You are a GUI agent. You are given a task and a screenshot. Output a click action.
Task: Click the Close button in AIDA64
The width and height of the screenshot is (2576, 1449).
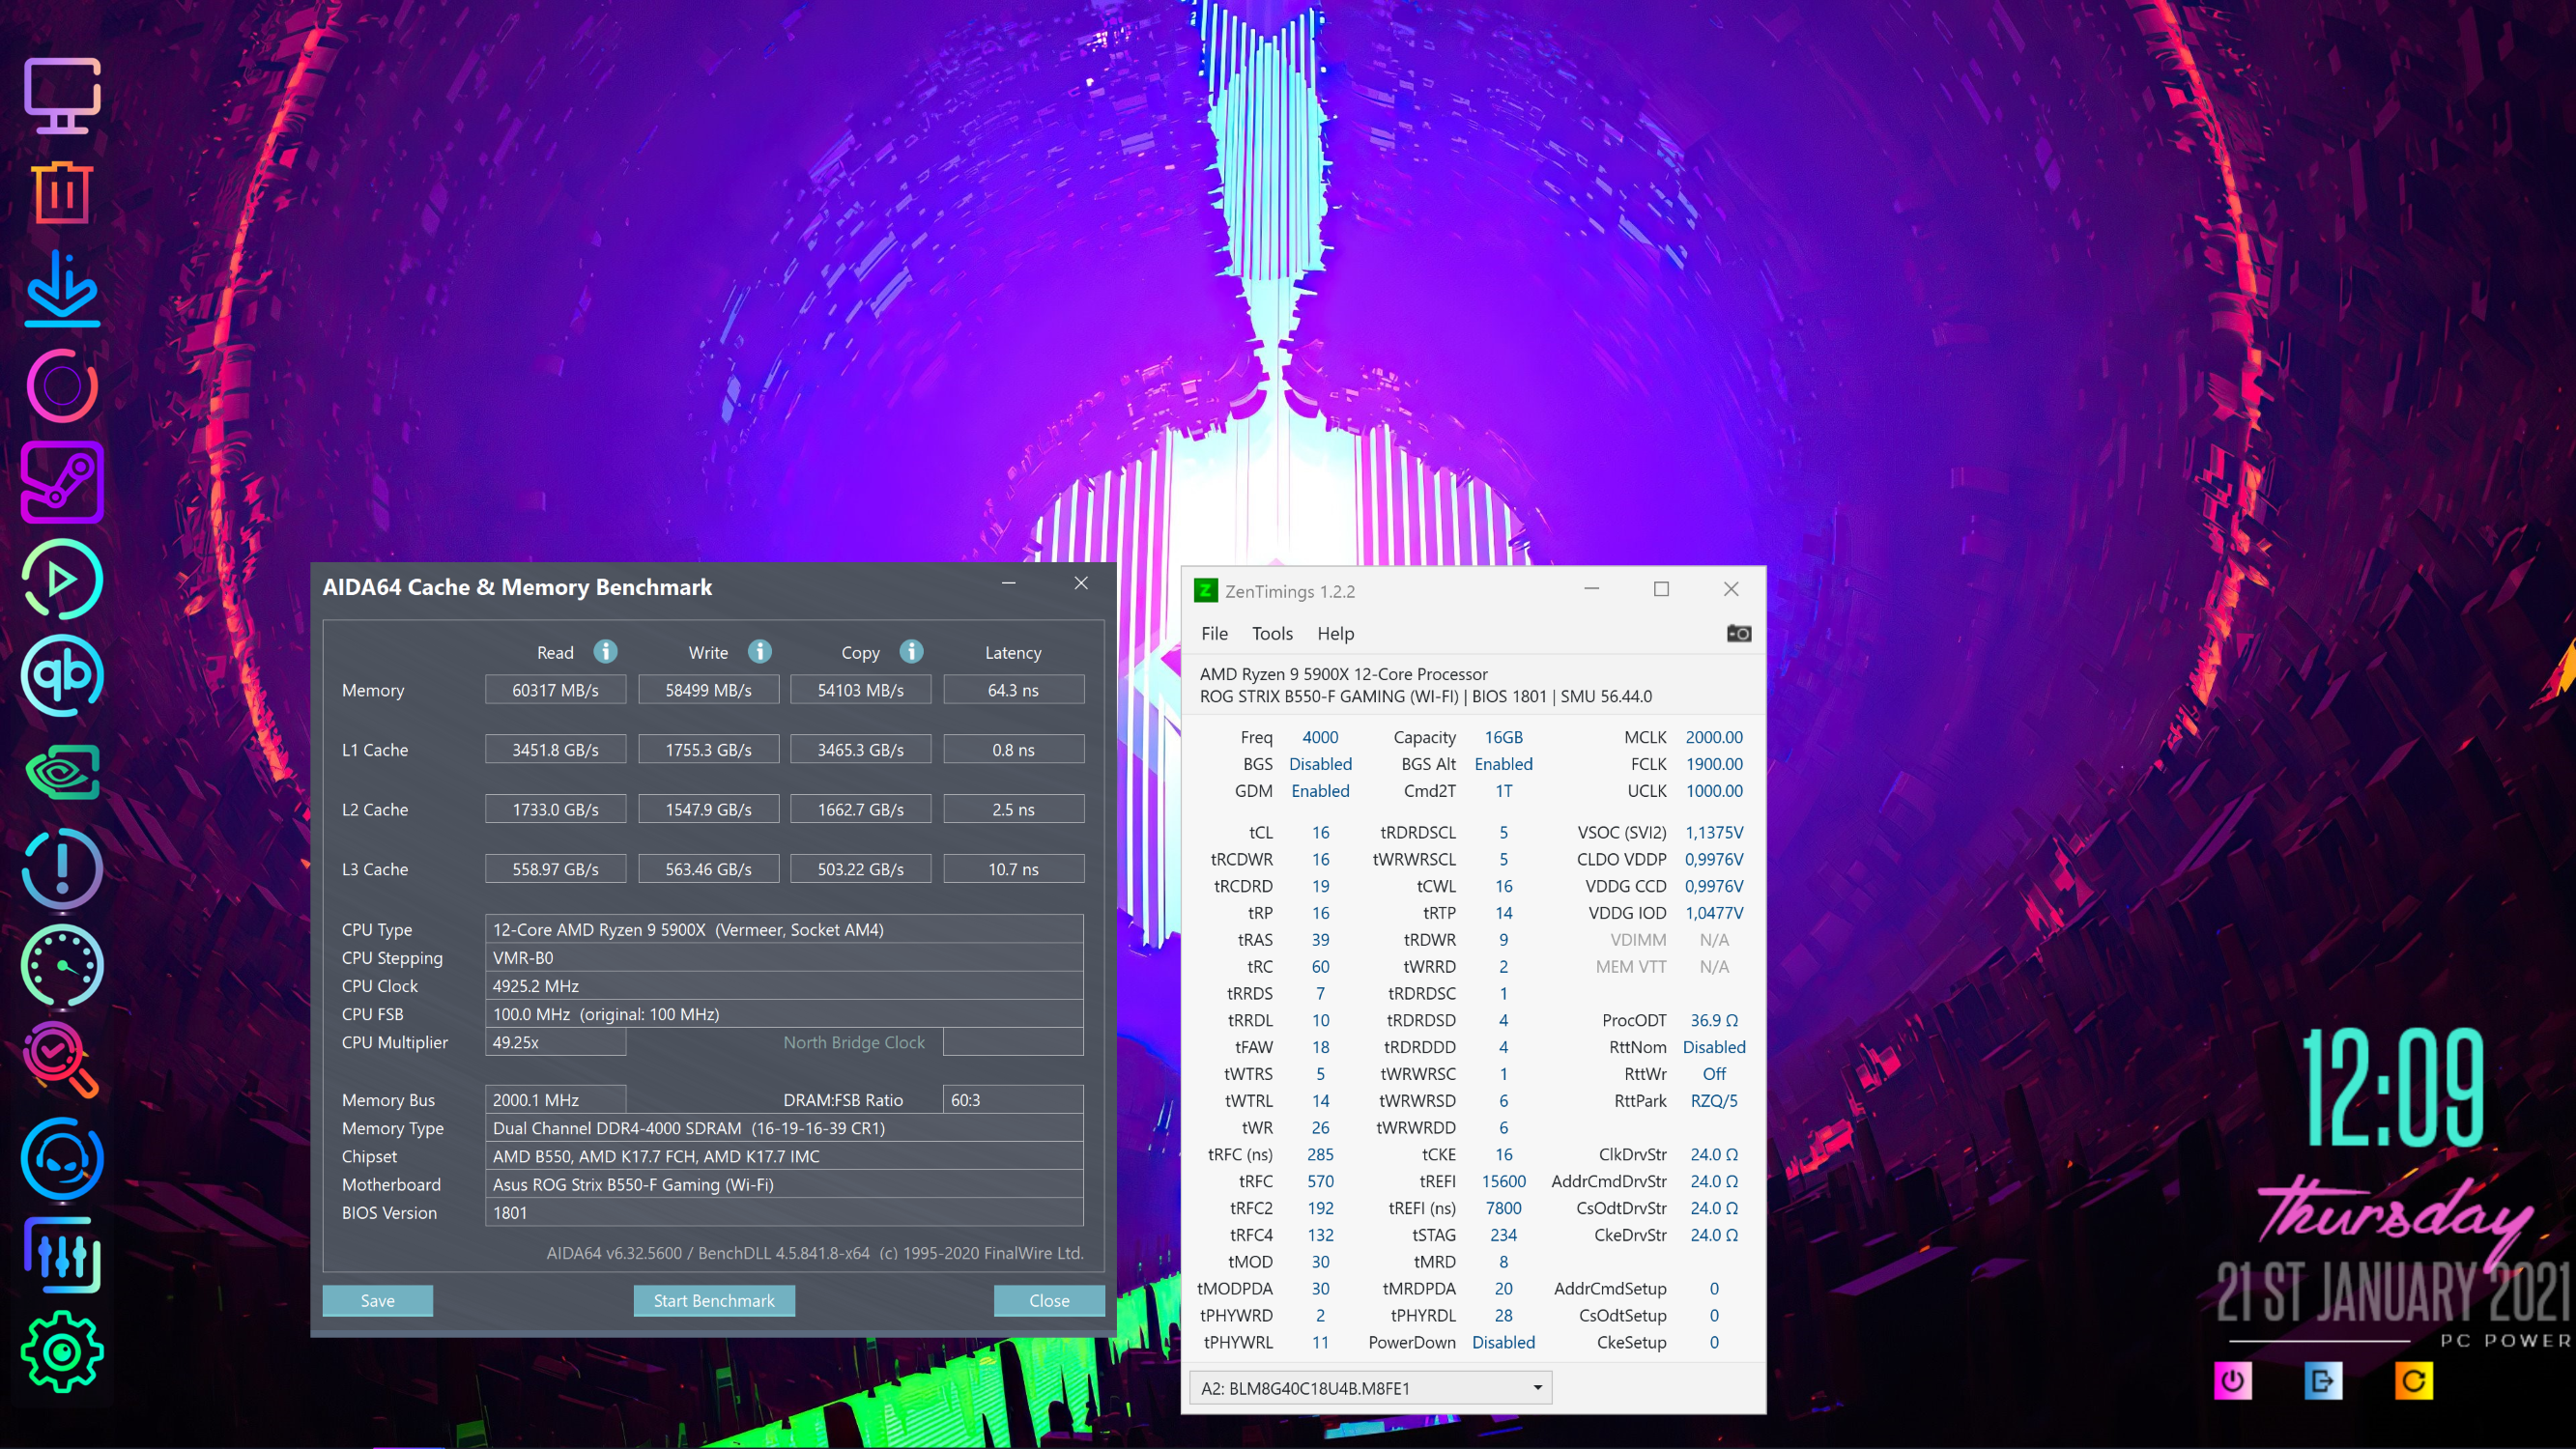[x=1049, y=1300]
